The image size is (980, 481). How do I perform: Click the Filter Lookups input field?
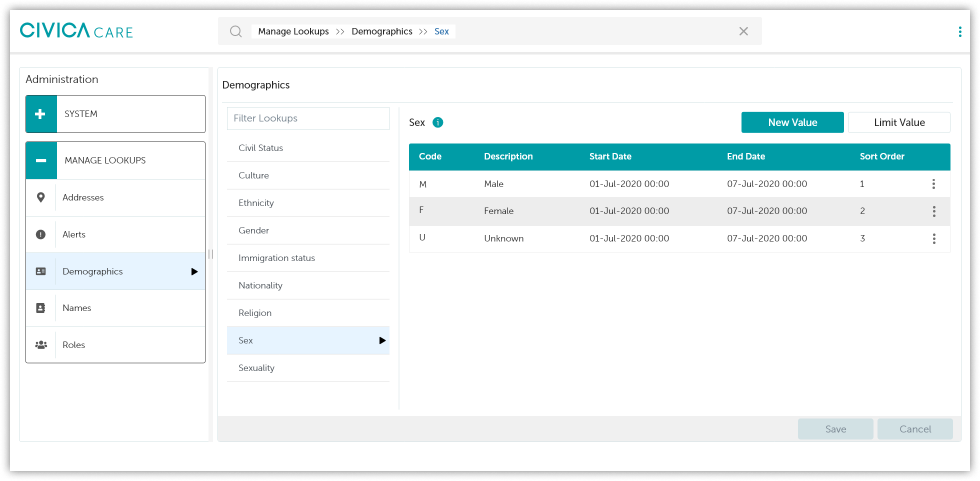click(x=308, y=118)
